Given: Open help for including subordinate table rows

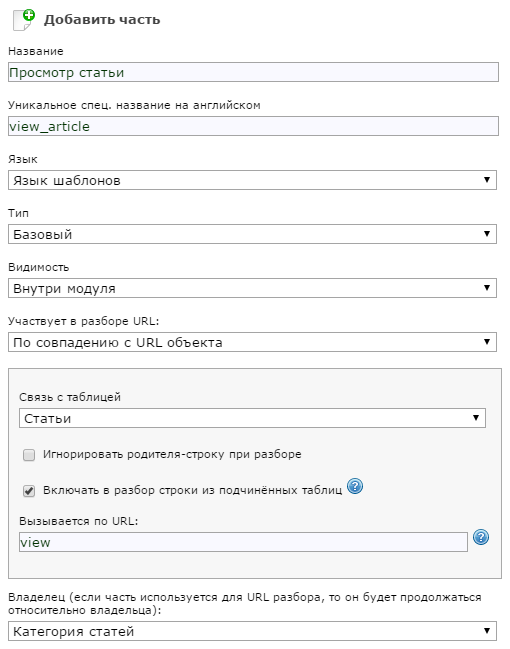Looking at the screenshot, I should pos(355,486).
